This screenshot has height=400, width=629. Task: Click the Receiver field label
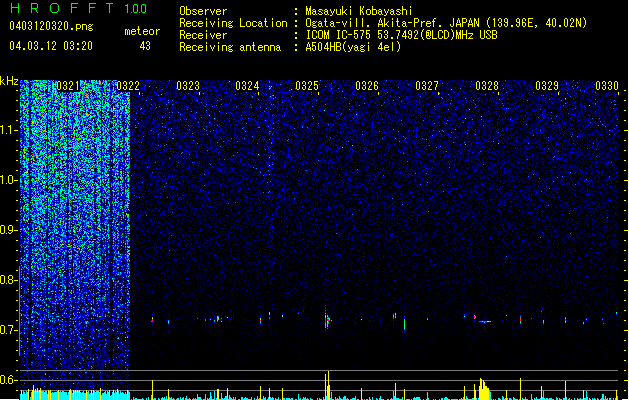203,35
